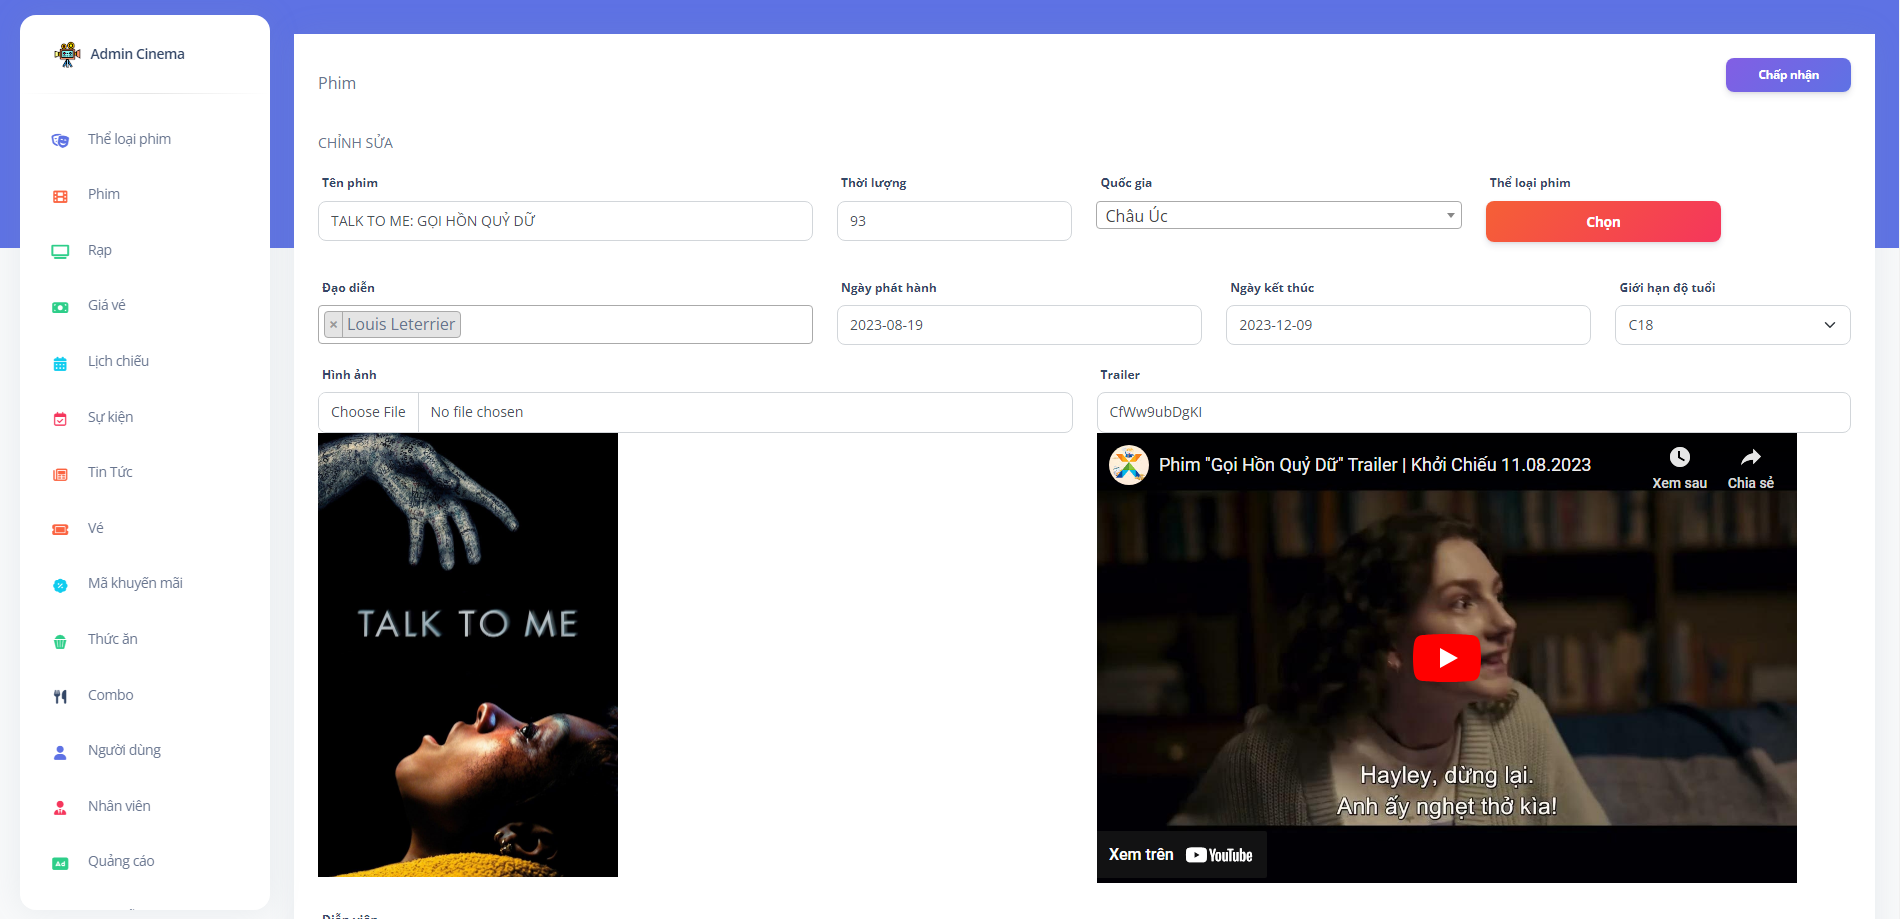Screen dimensions: 1900x919
Task: Play the YouTube trailer video
Action: pos(1446,658)
